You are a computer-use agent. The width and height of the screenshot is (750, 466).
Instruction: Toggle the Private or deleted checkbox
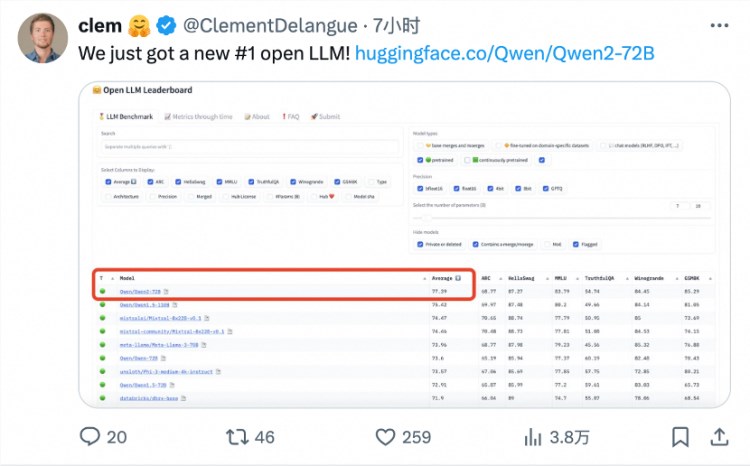pos(420,243)
